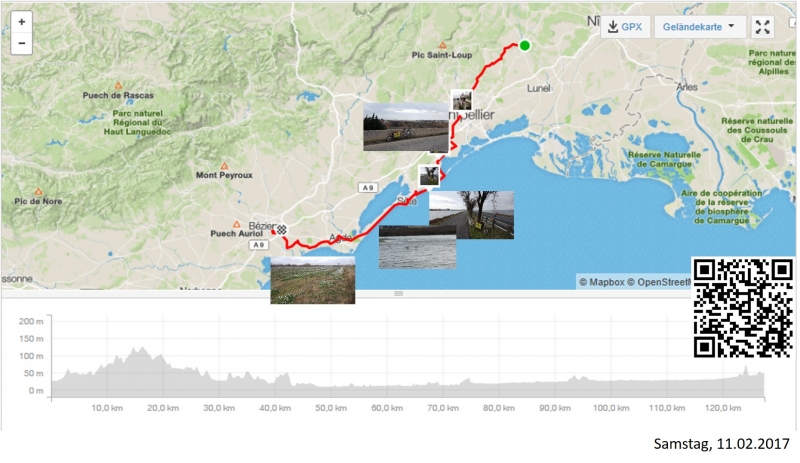This screenshot has width=800, height=463.
Task: Open the Geländekarte map style dropdown
Action: [x=699, y=27]
